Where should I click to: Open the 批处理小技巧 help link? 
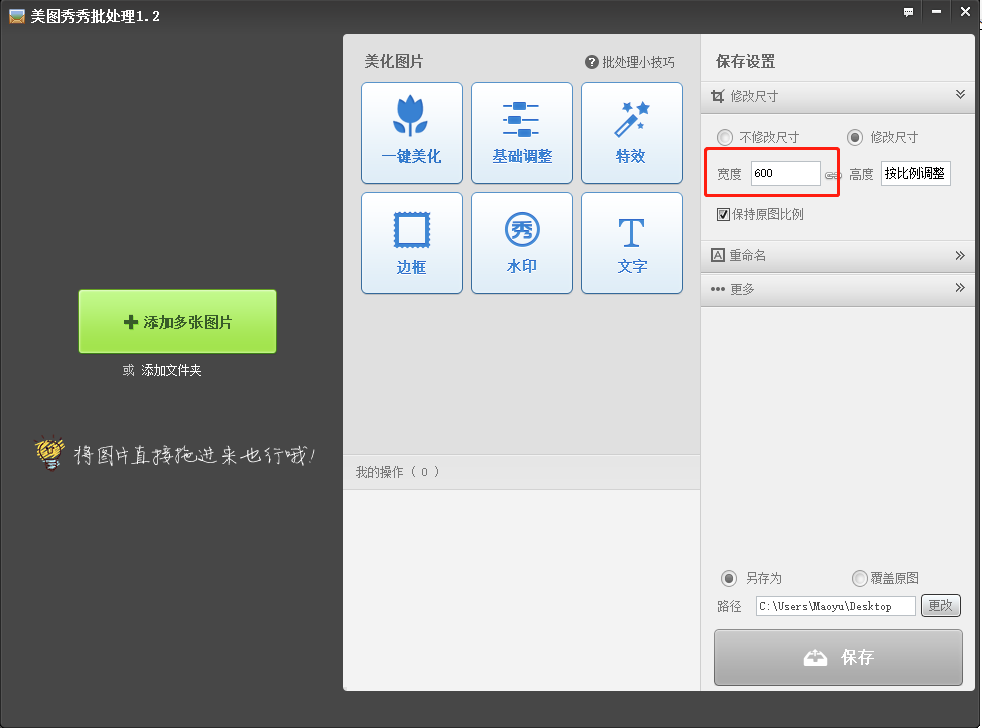pos(630,62)
